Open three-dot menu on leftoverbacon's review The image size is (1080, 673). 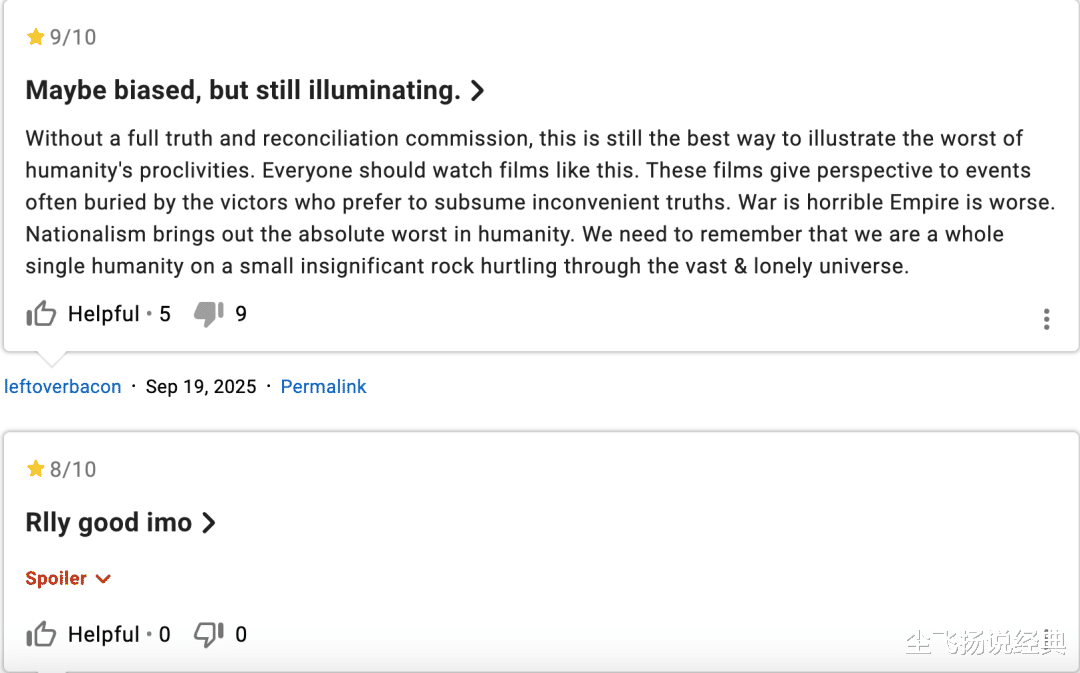tap(1046, 319)
